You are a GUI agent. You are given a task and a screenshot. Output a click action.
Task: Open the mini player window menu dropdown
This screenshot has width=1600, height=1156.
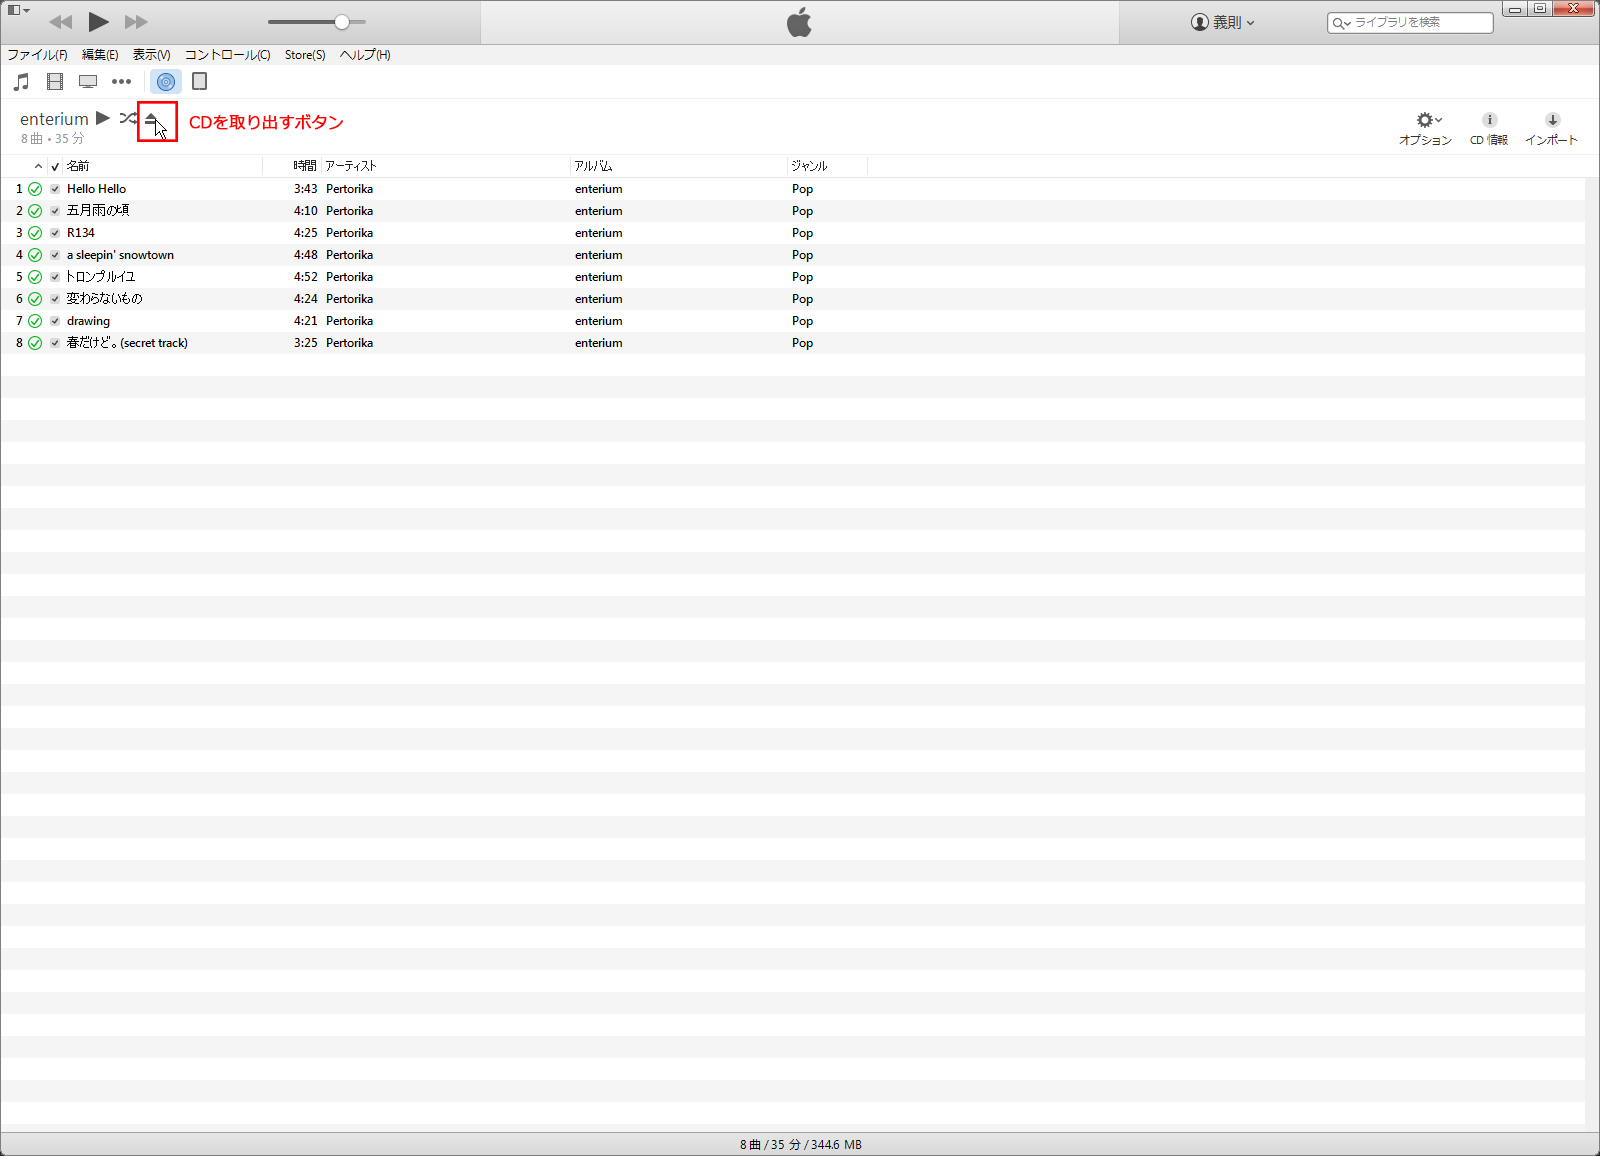click(x=18, y=10)
